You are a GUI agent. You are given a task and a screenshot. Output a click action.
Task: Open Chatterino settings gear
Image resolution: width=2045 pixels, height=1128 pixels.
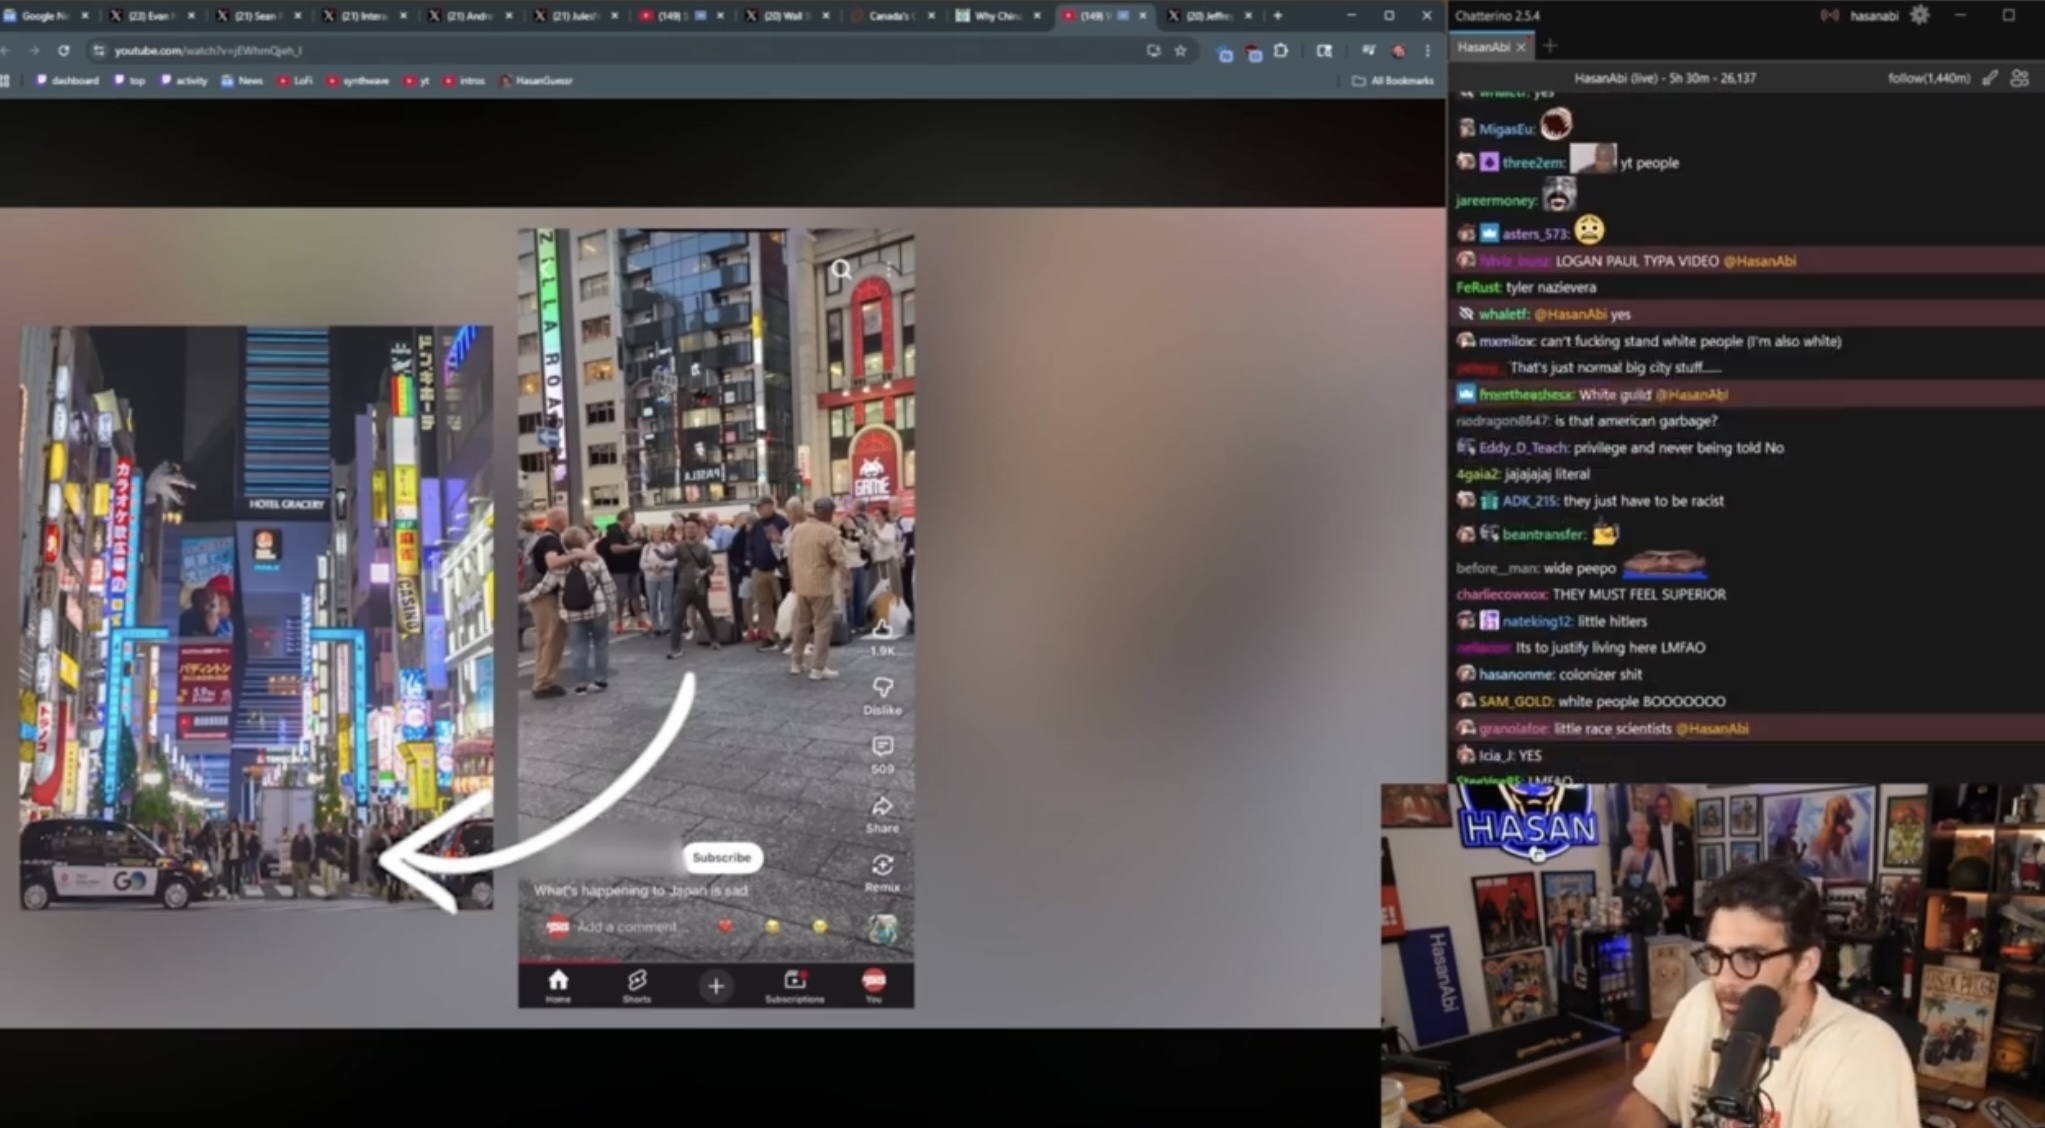[1919, 15]
